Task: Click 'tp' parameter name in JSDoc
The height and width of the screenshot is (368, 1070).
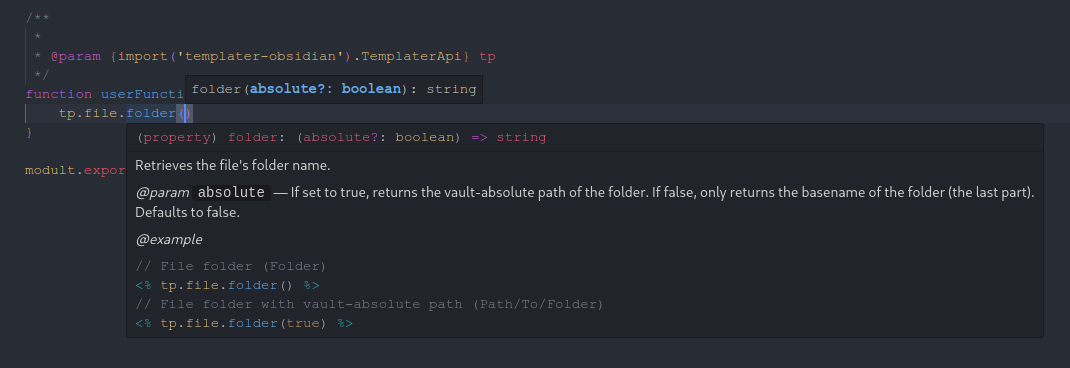Action: (487, 57)
